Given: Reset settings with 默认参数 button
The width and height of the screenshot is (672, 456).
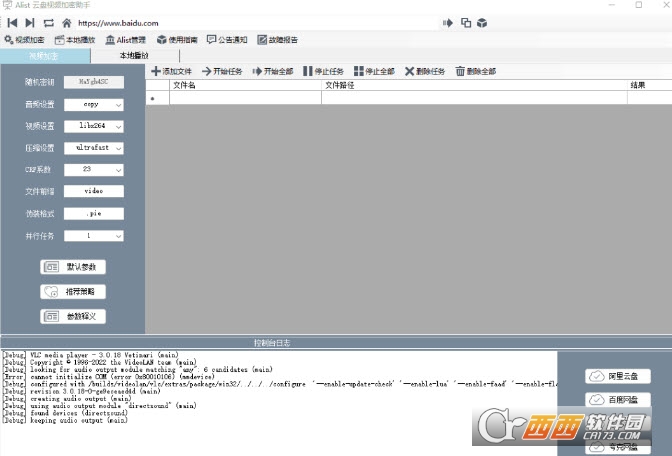Looking at the screenshot, I should pos(73,267).
